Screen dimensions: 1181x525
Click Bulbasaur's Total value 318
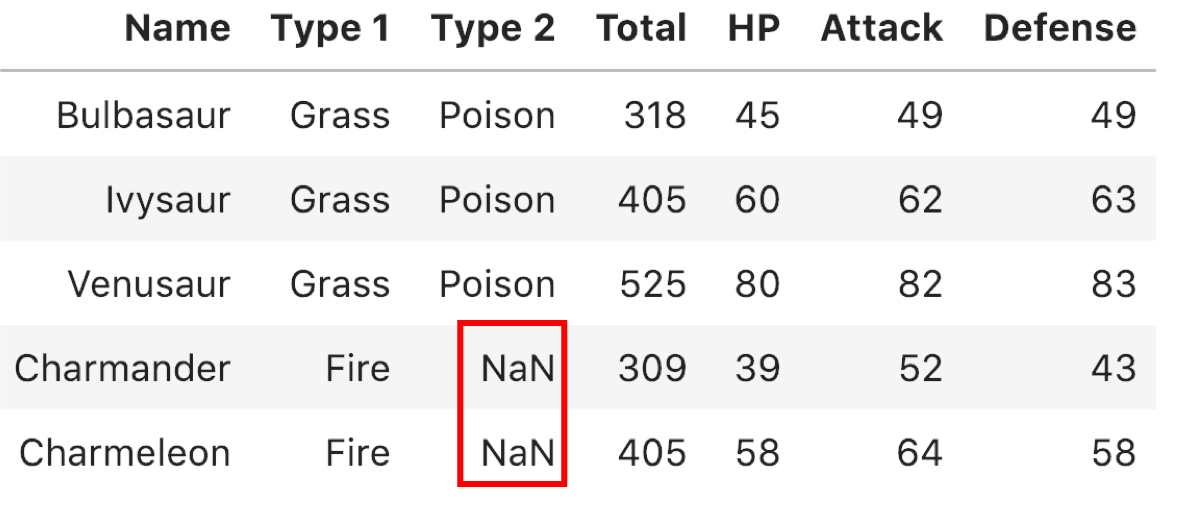(655, 116)
